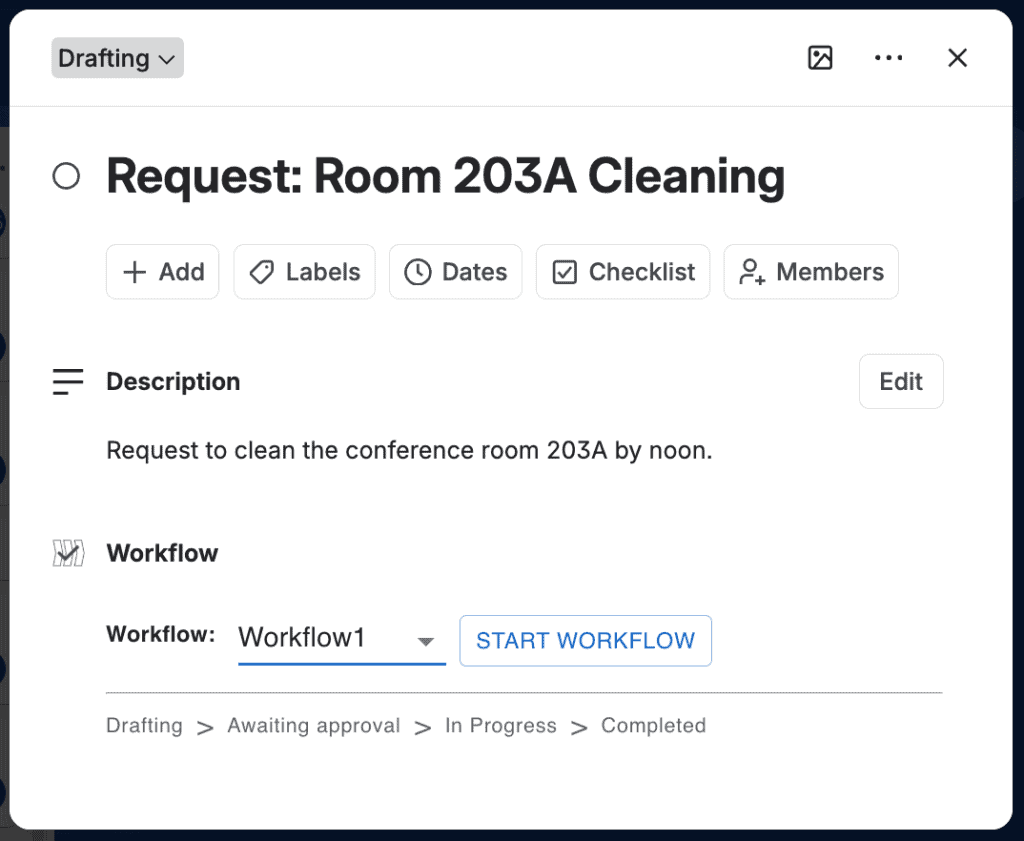
Task: Click the card title Request: Room 203A Cleaning
Action: (x=445, y=176)
